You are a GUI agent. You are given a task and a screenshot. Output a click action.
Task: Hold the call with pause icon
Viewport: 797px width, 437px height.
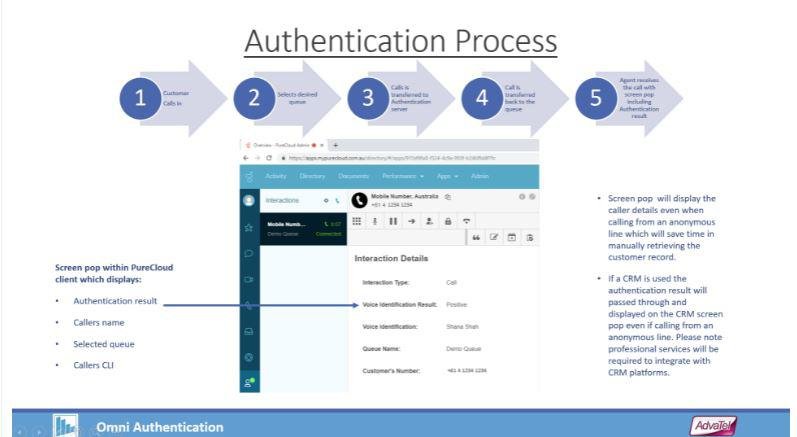click(x=393, y=221)
